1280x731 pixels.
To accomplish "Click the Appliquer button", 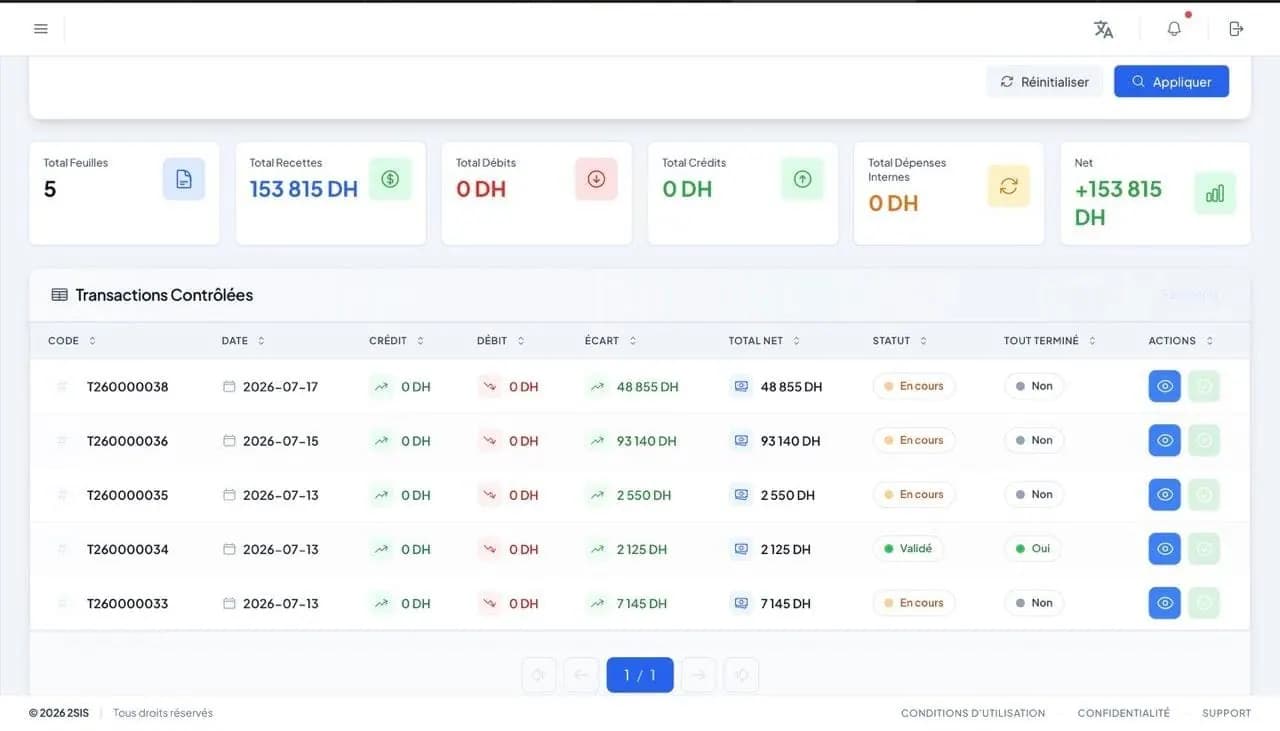I will coord(1171,82).
